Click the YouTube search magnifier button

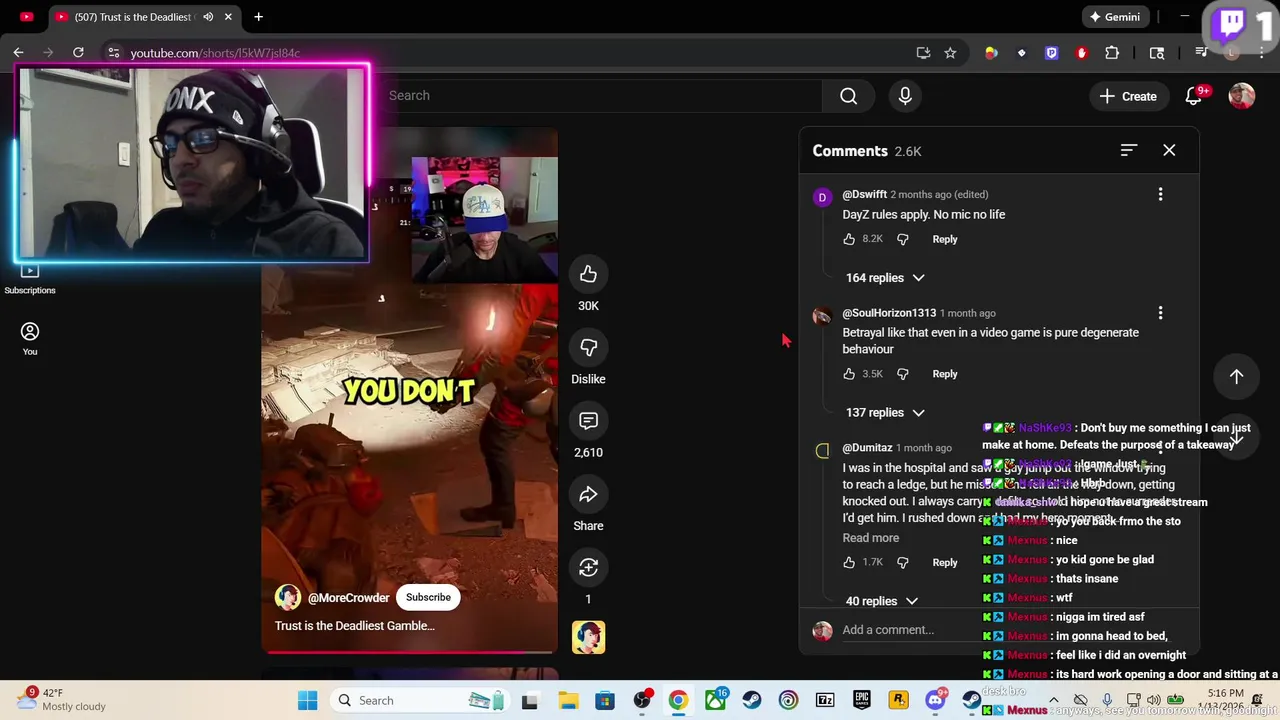pos(848,96)
